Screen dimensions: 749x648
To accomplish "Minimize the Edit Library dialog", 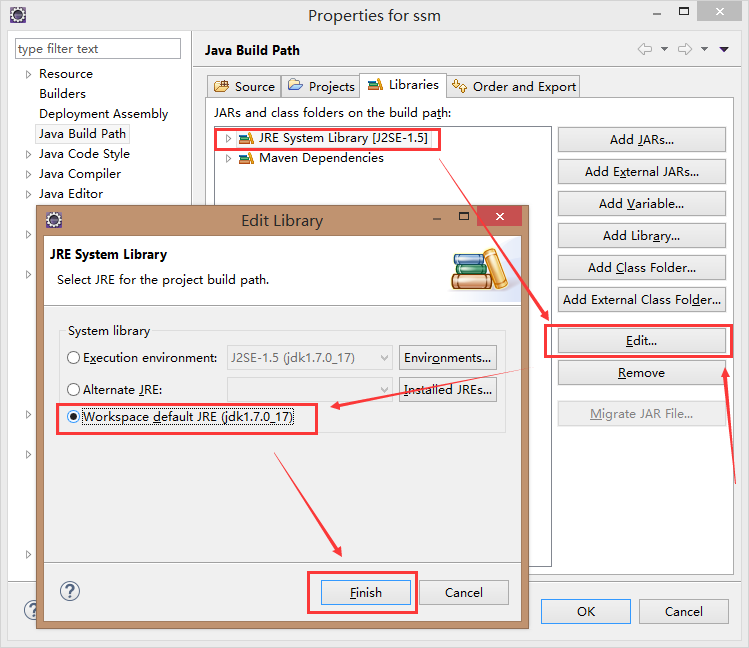I will tap(437, 219).
